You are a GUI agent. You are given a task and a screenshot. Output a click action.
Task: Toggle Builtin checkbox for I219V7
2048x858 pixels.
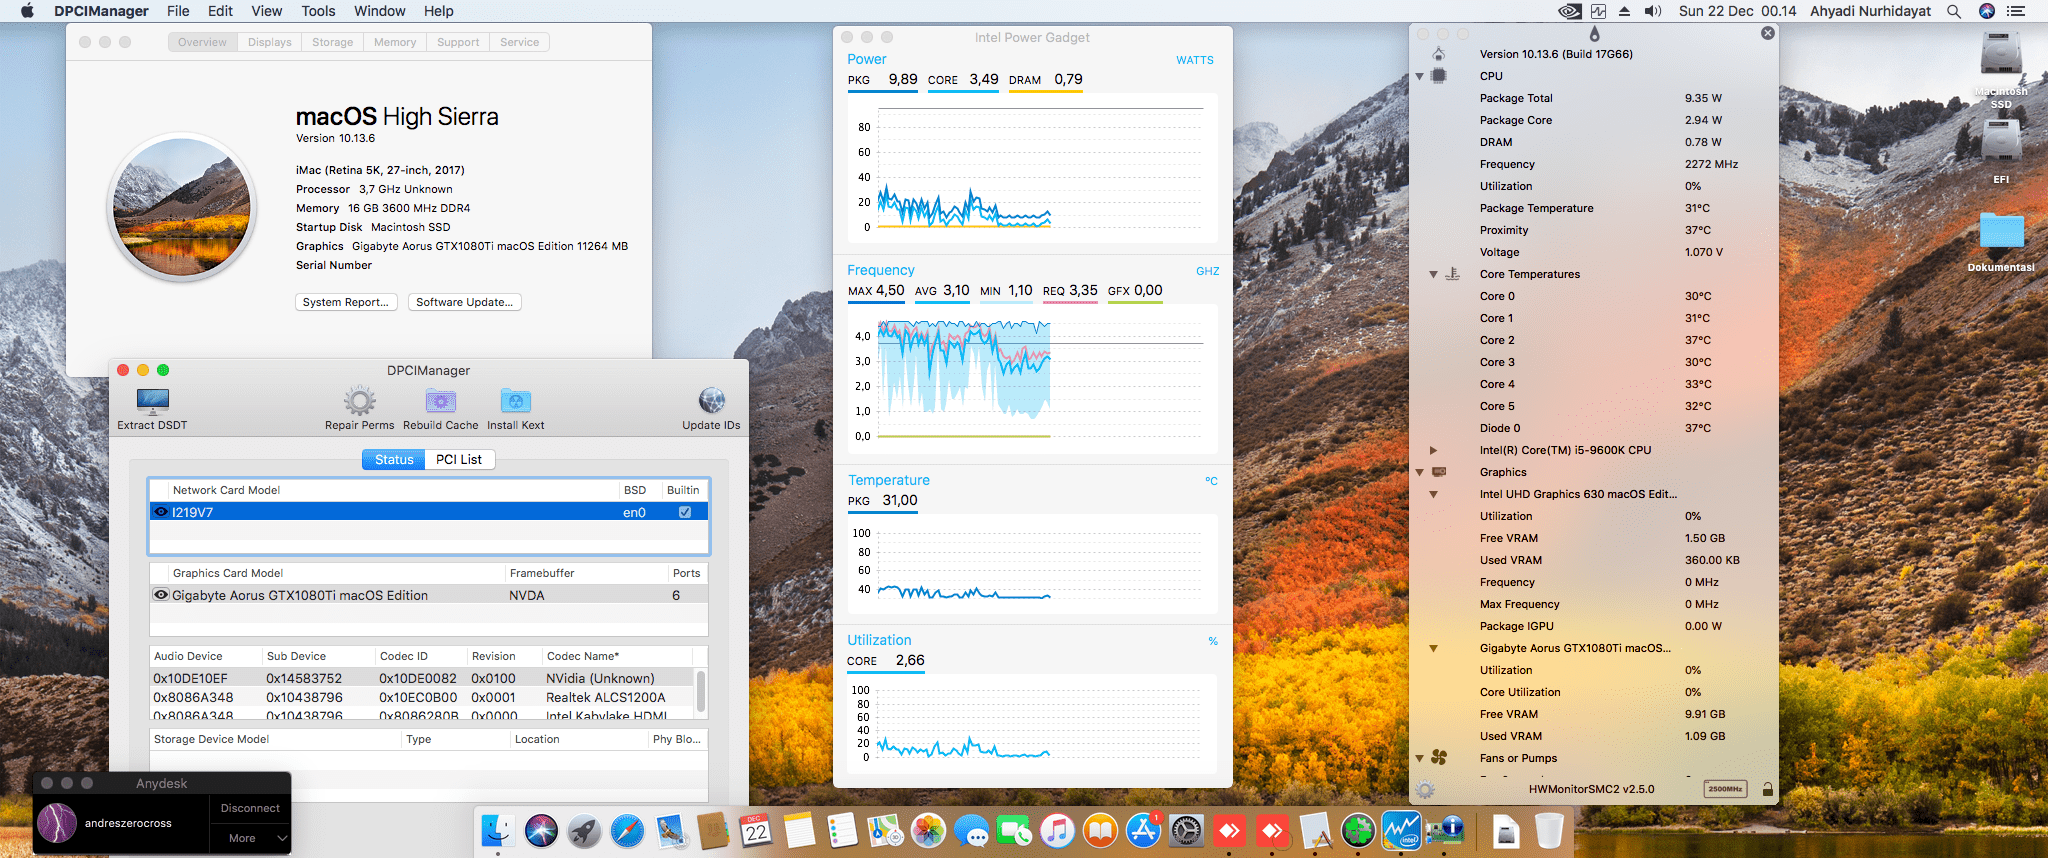[x=685, y=512]
